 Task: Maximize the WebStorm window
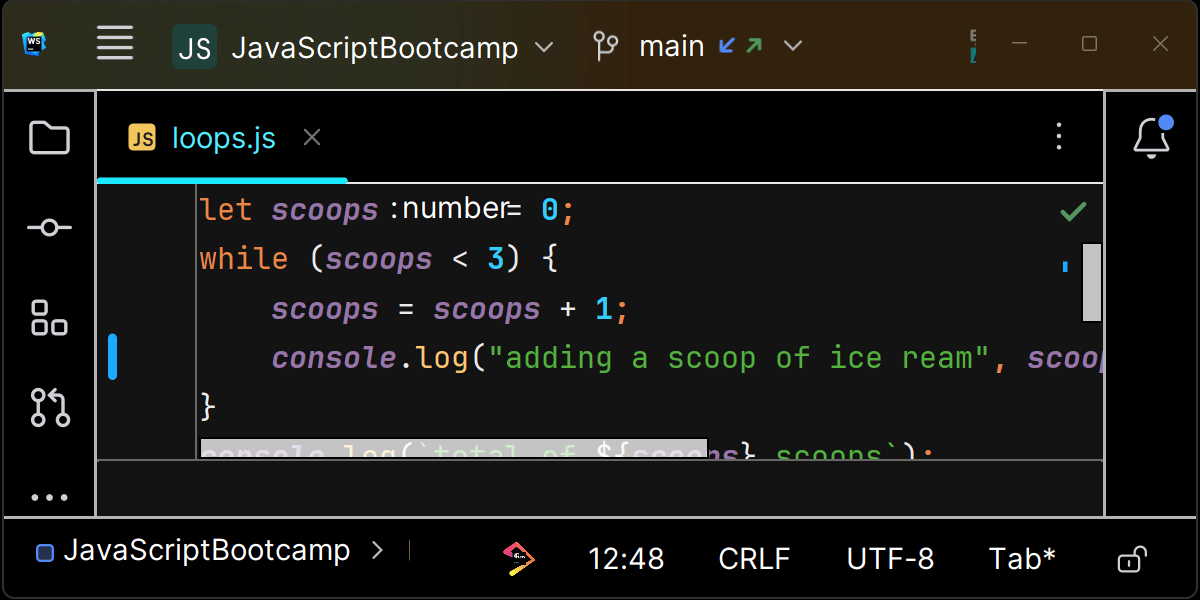tap(1090, 44)
